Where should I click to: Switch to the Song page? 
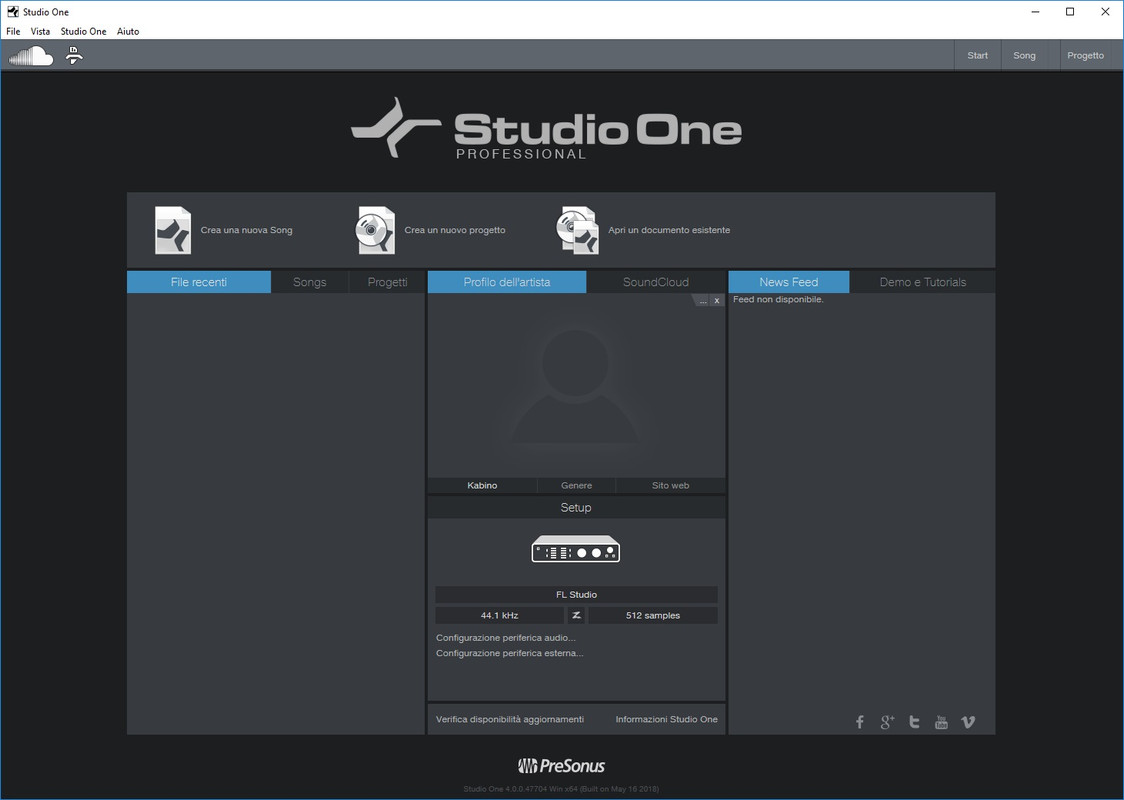[1024, 55]
